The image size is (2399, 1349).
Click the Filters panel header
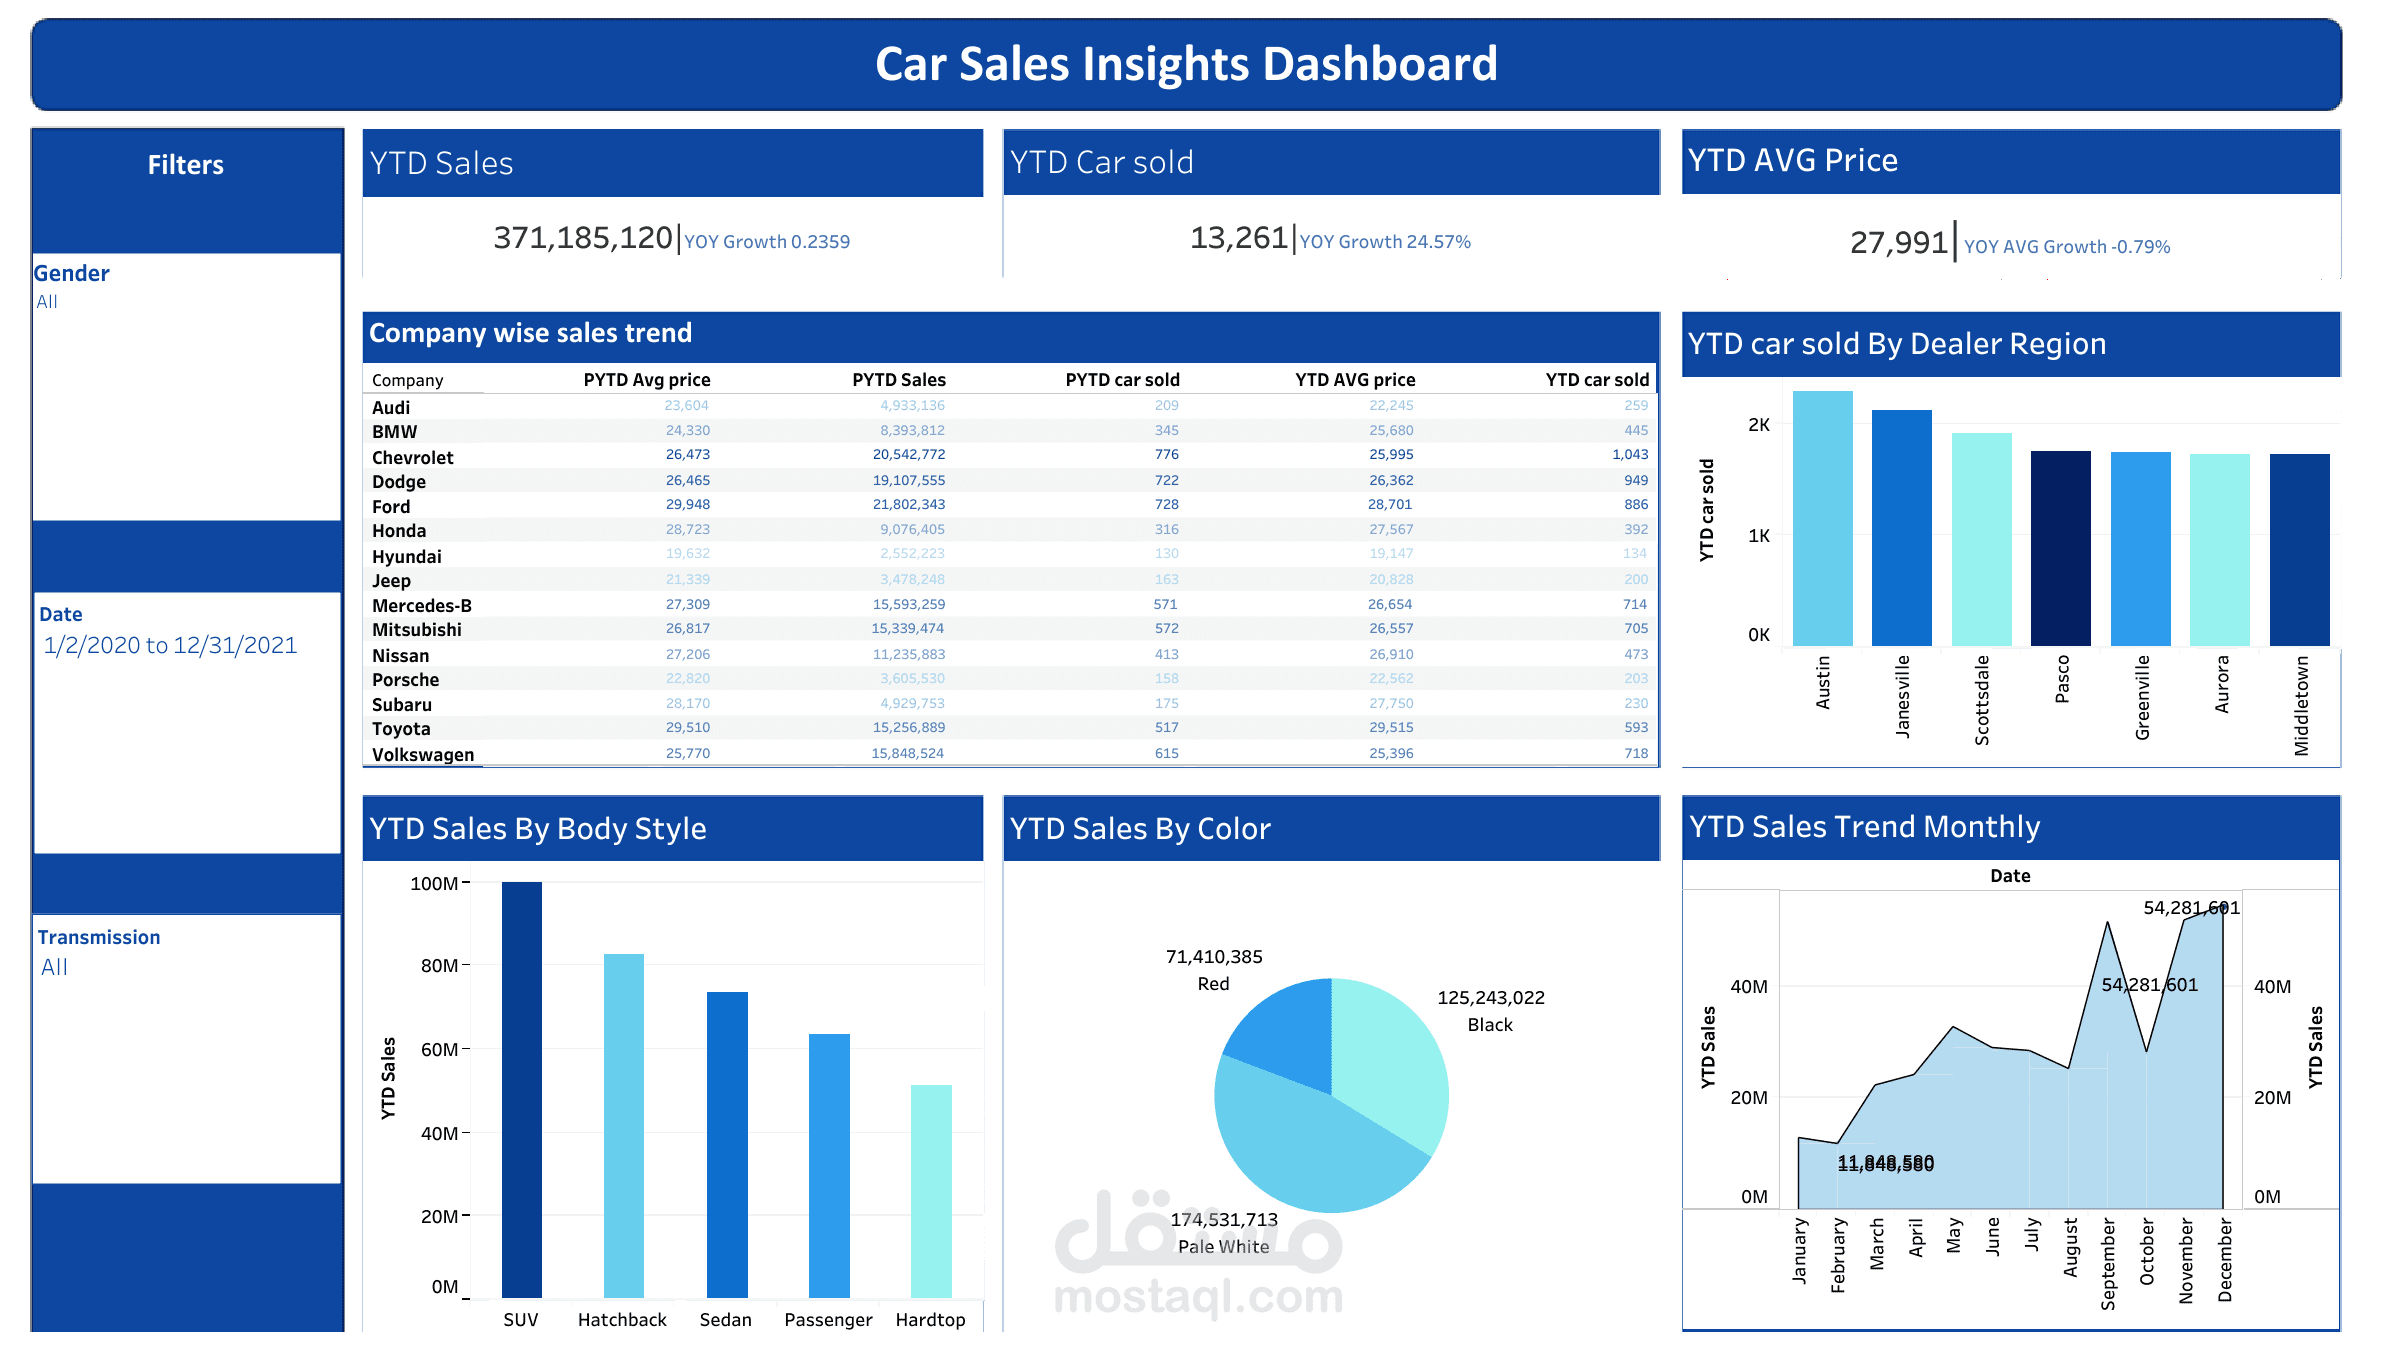(x=186, y=164)
